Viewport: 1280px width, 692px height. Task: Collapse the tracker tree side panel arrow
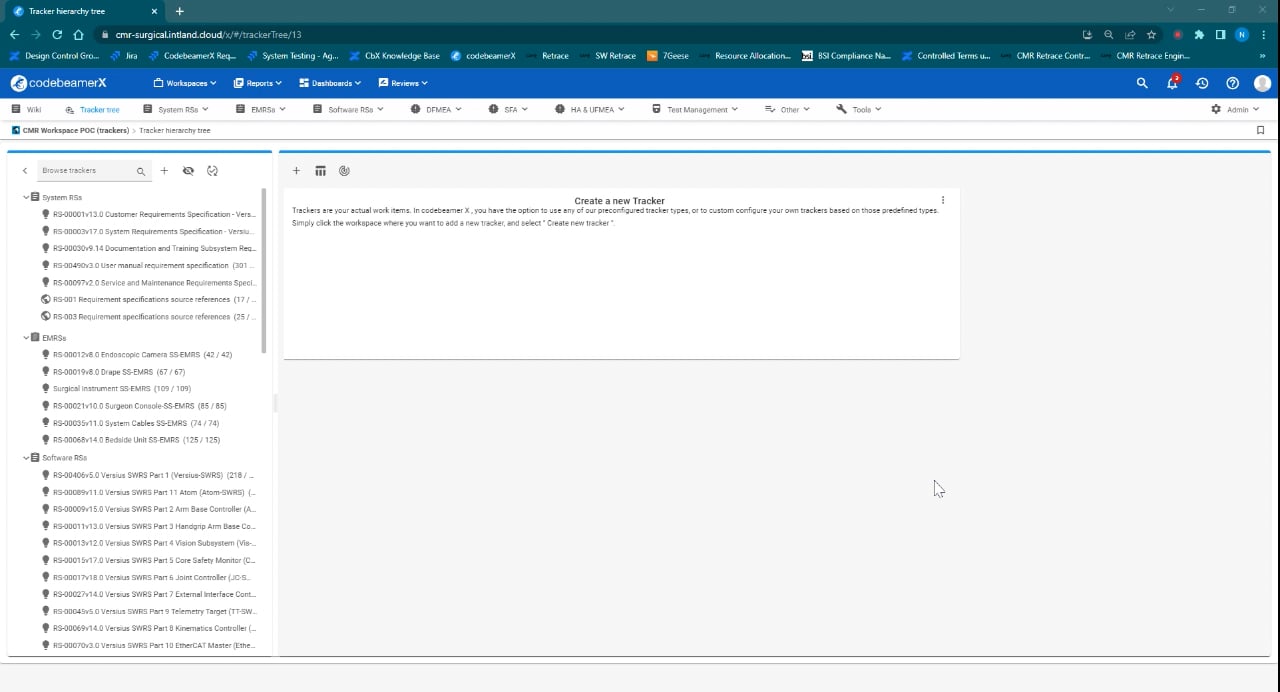click(25, 171)
